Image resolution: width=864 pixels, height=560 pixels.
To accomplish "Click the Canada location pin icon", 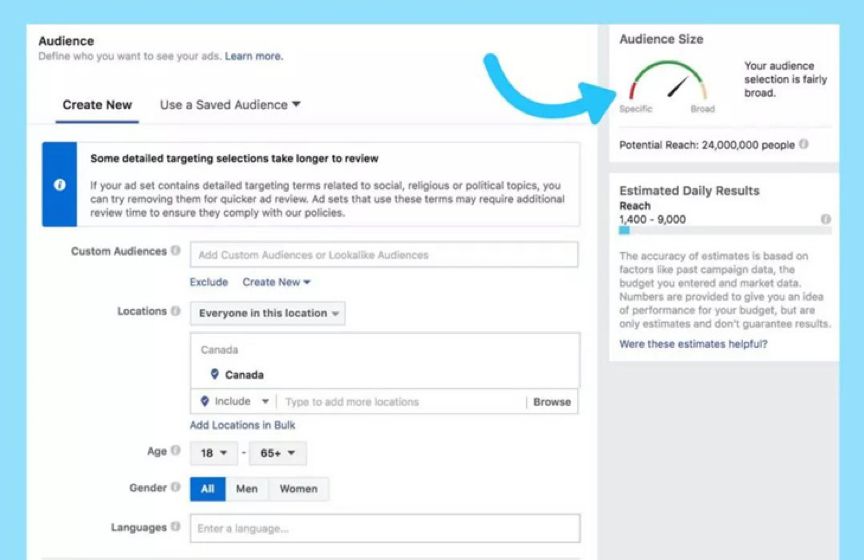I will (x=215, y=374).
